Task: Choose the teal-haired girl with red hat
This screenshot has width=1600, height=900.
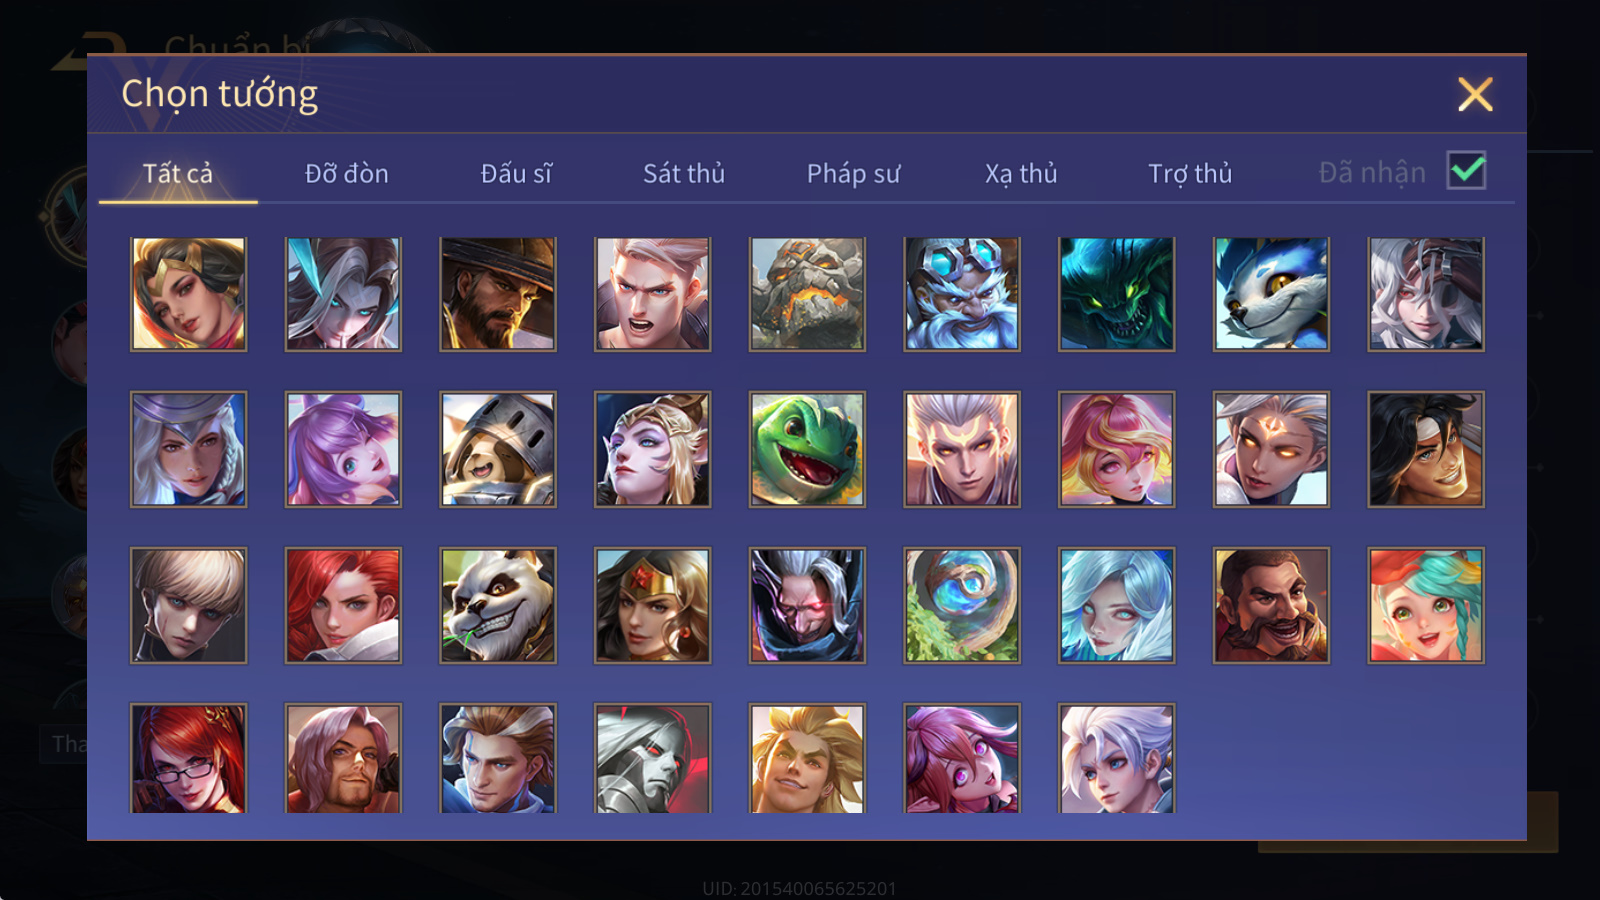Action: point(1426,605)
